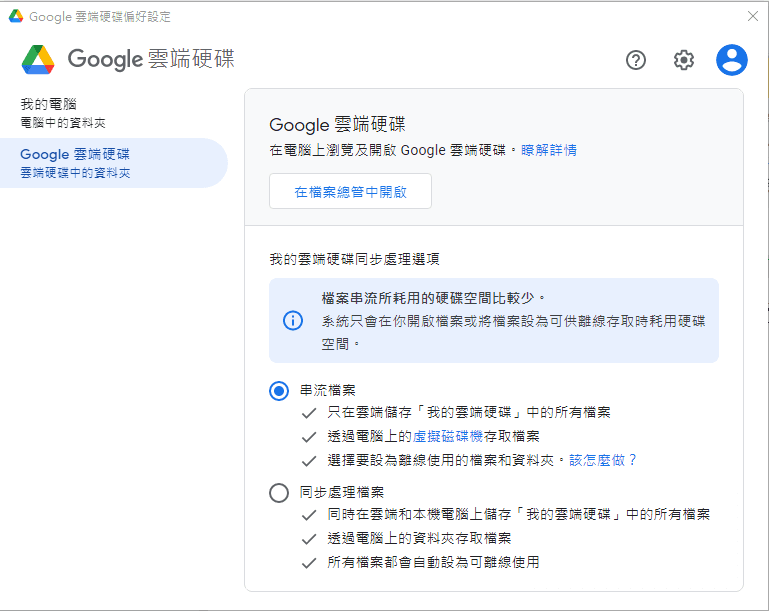Click the Google 雲端硬碟 section heading
The width and height of the screenshot is (769, 611).
point(337,125)
